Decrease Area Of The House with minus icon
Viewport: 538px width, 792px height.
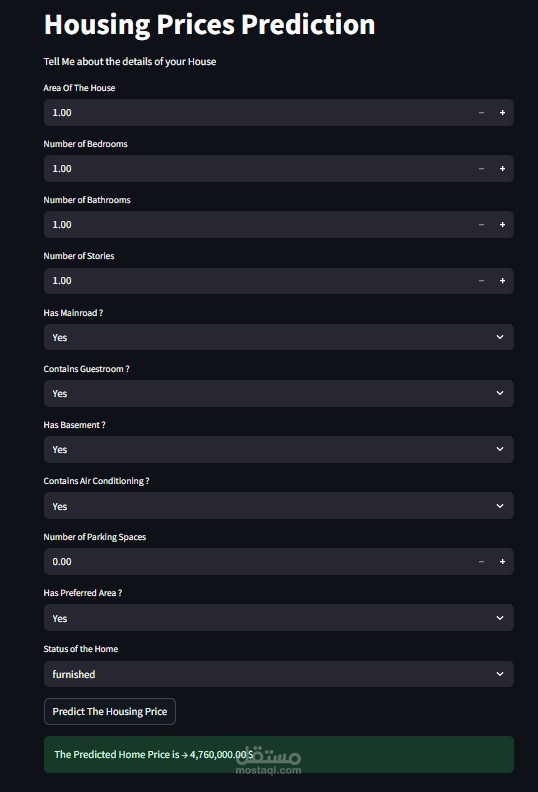click(x=481, y=113)
